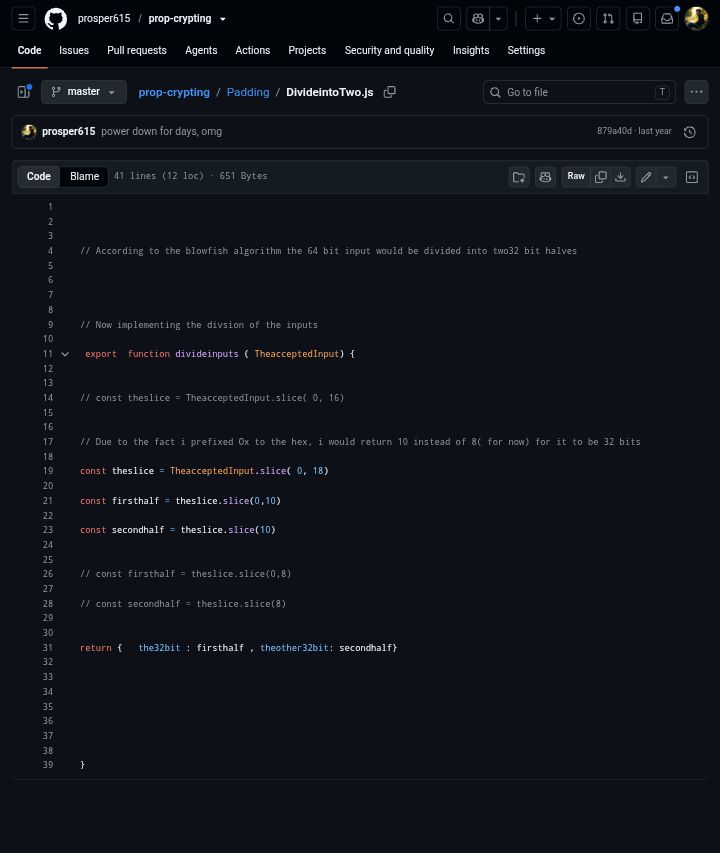The image size is (720, 853).
Task: Navigate to prop-crypting breadcrumb
Action: point(174,92)
